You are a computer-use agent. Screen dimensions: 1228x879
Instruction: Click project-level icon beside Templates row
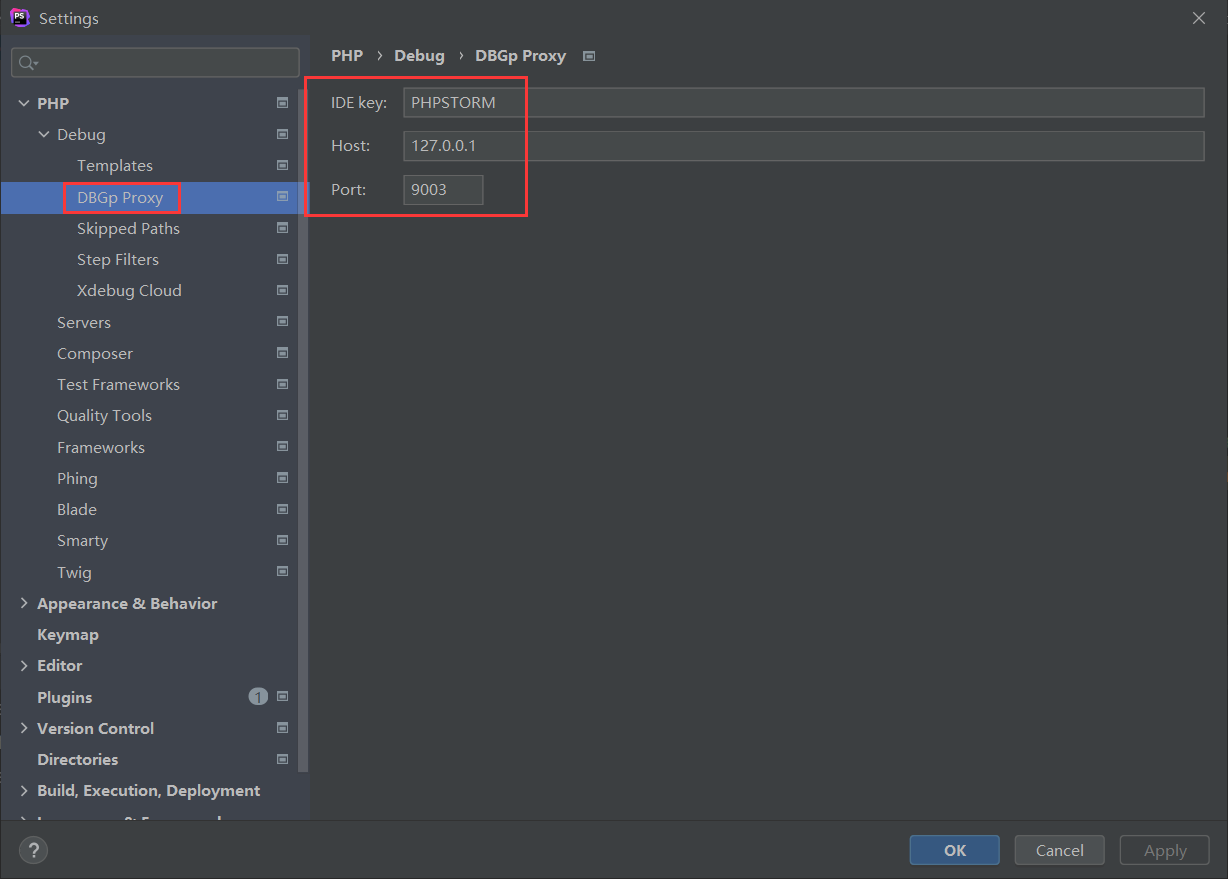click(x=282, y=165)
